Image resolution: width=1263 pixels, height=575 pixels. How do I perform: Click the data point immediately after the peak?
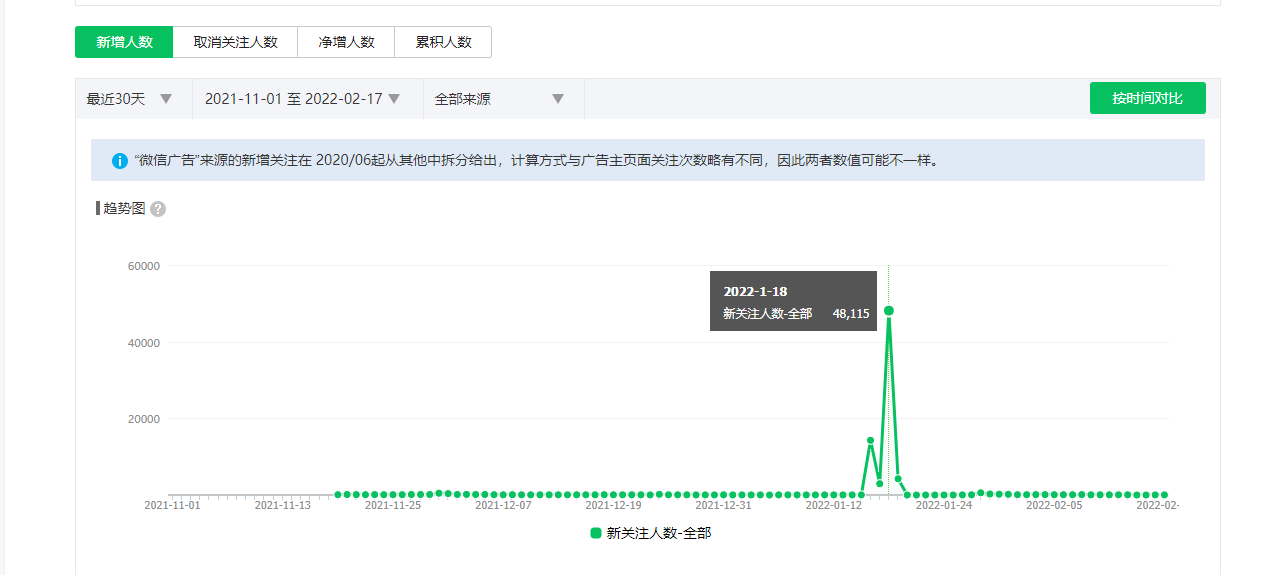point(898,479)
